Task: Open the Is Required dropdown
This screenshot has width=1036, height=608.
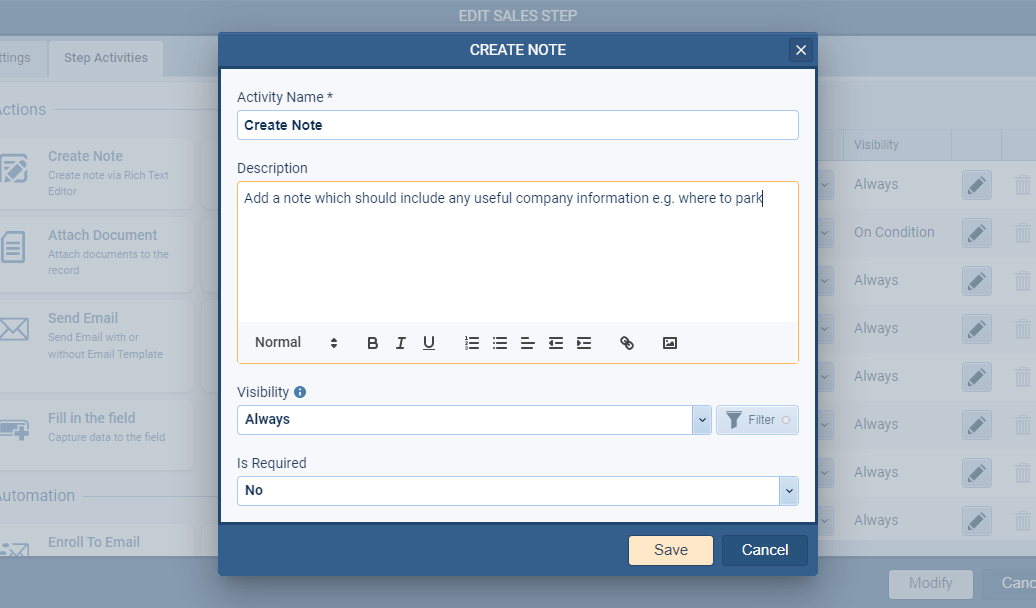Action: (x=789, y=491)
